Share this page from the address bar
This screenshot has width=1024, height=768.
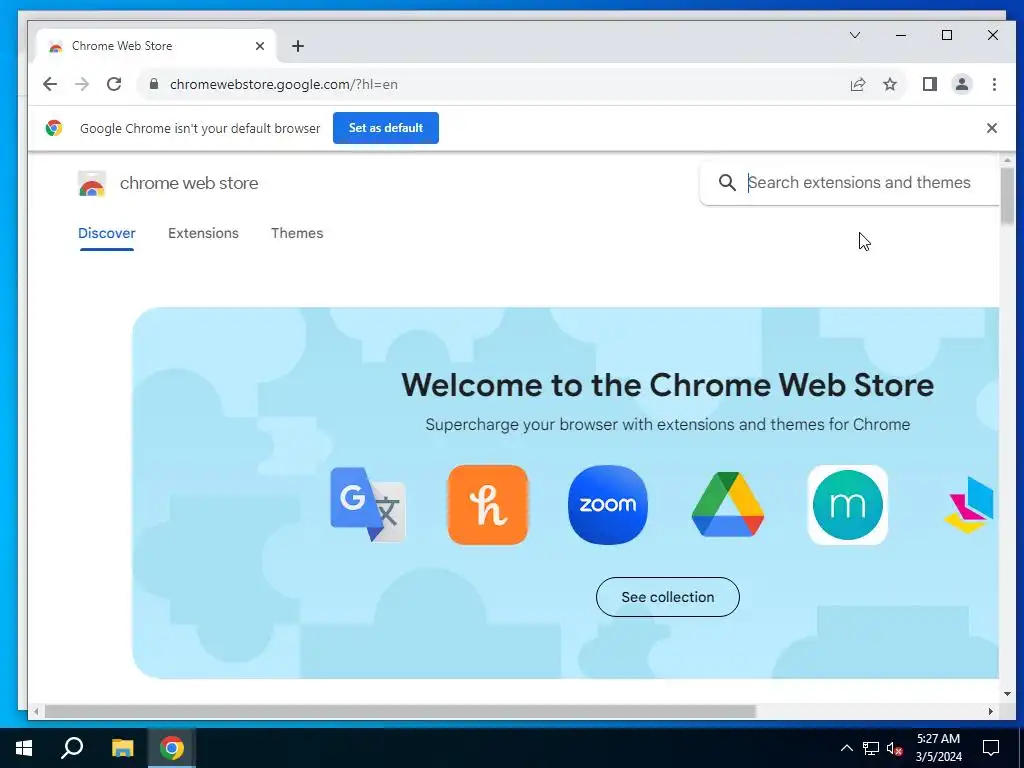pyautogui.click(x=857, y=84)
